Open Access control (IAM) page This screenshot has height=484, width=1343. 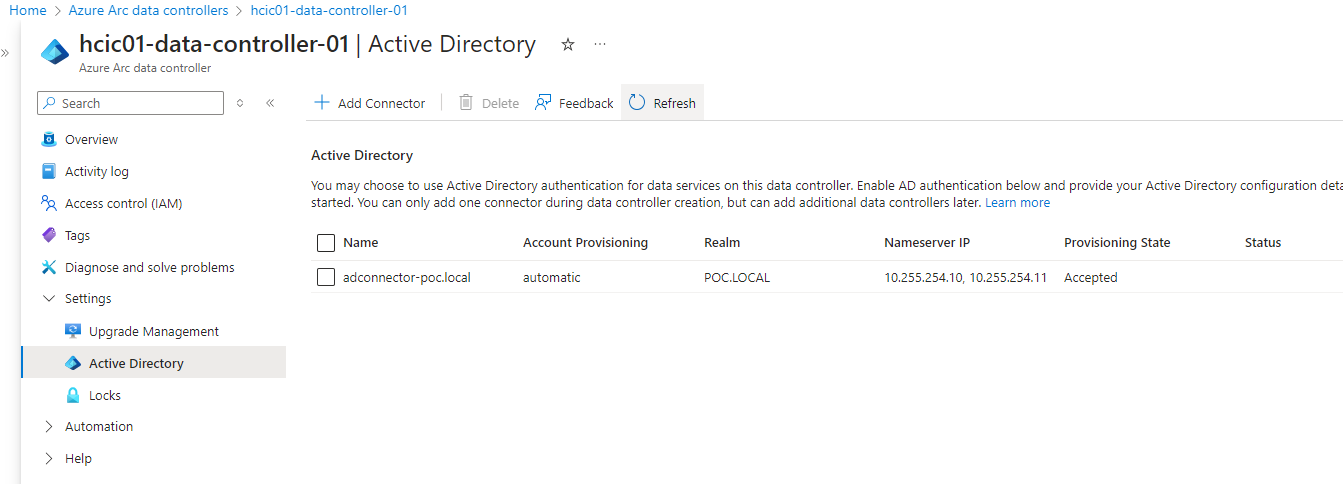(123, 204)
